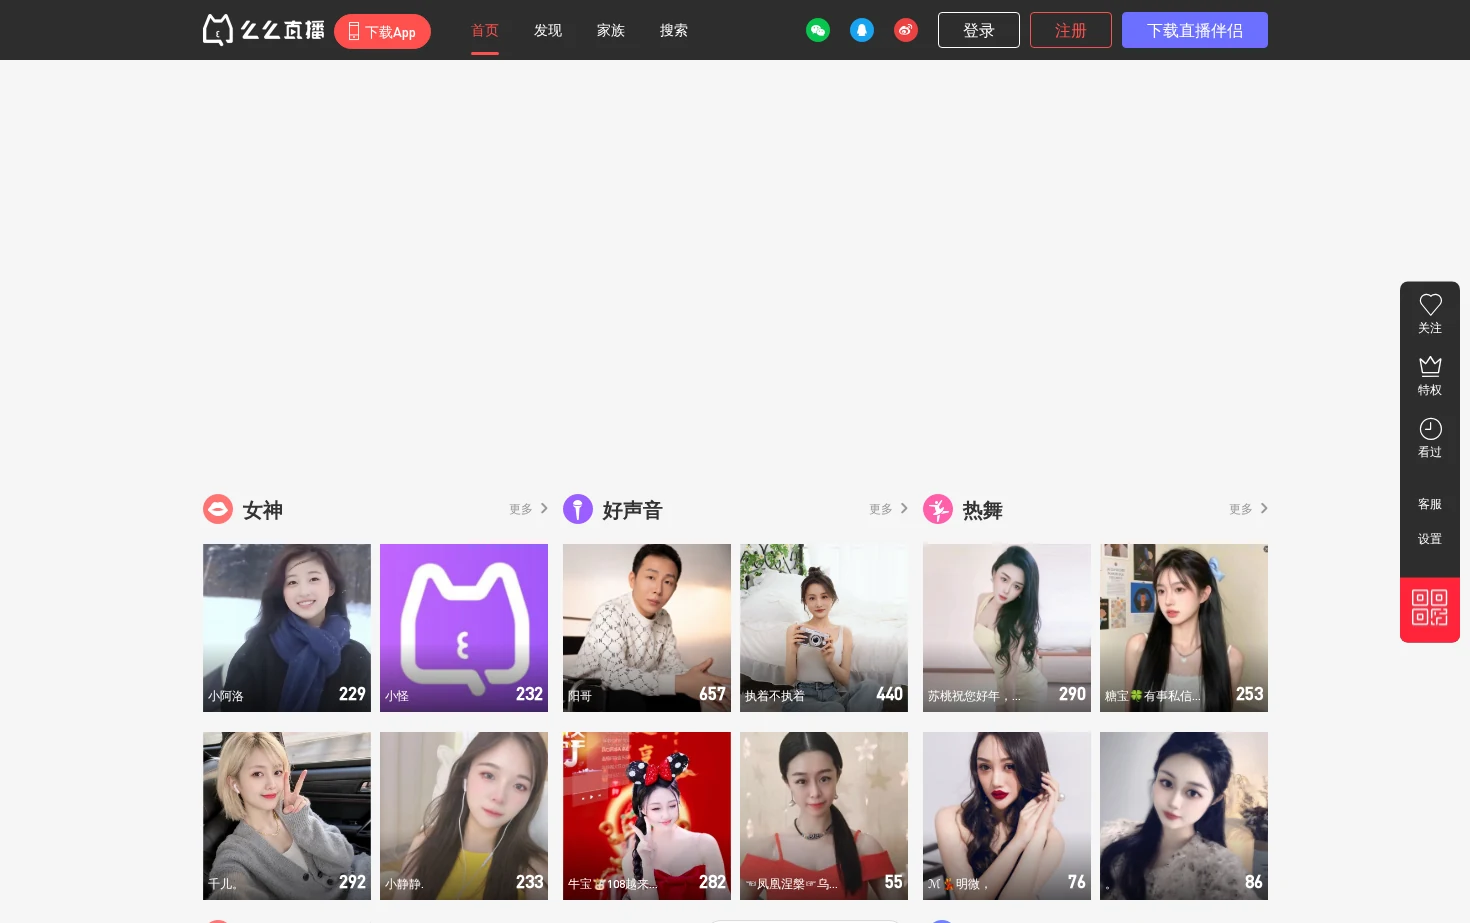
Task: Click the 女神 section title text
Action: pos(263,510)
